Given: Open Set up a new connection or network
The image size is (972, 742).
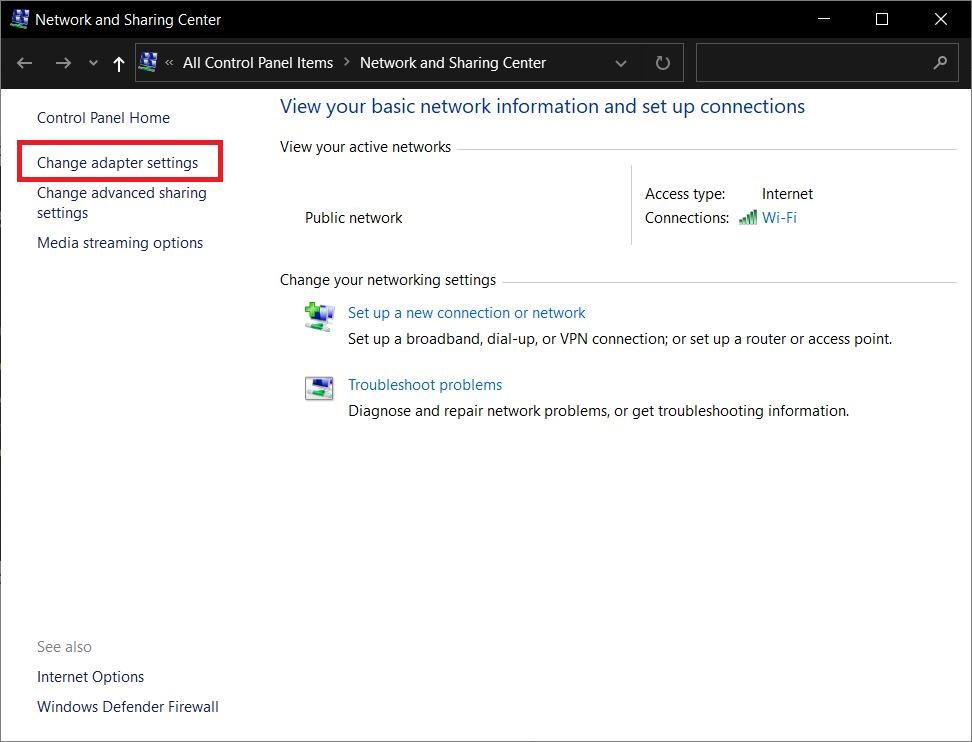Looking at the screenshot, I should [466, 313].
